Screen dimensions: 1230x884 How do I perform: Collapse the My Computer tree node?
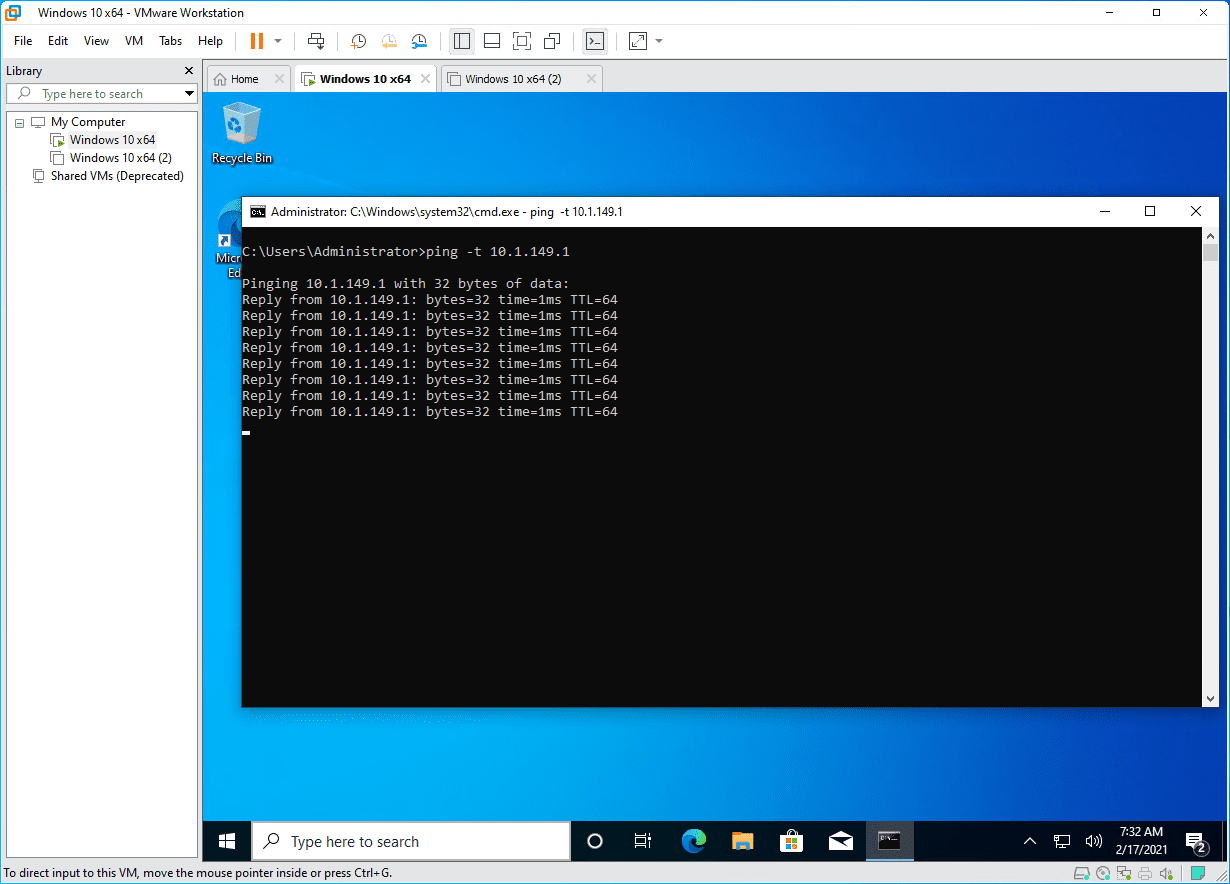click(x=19, y=122)
